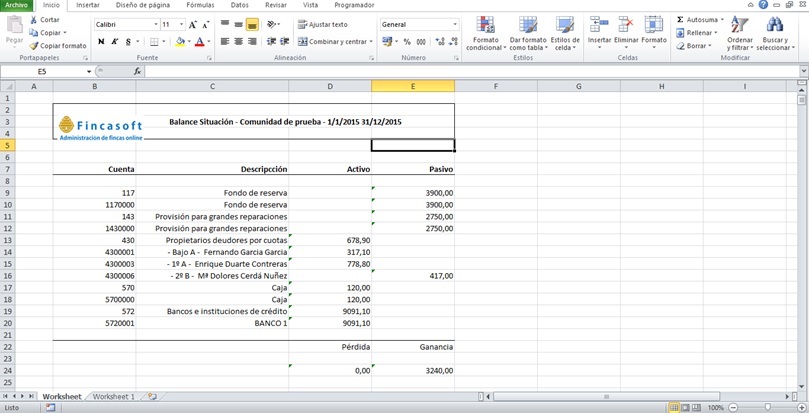
Task: Click the Excel help question mark
Action: coord(764,5)
